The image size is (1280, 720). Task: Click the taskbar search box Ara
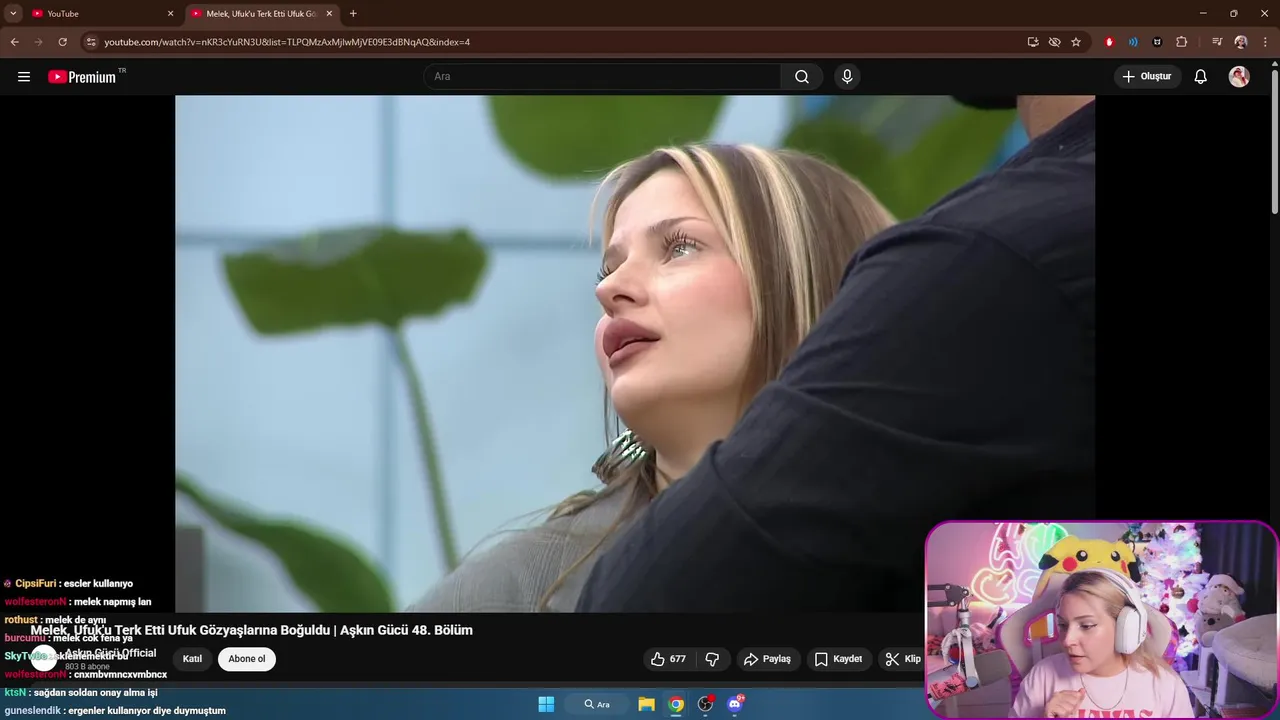point(596,704)
